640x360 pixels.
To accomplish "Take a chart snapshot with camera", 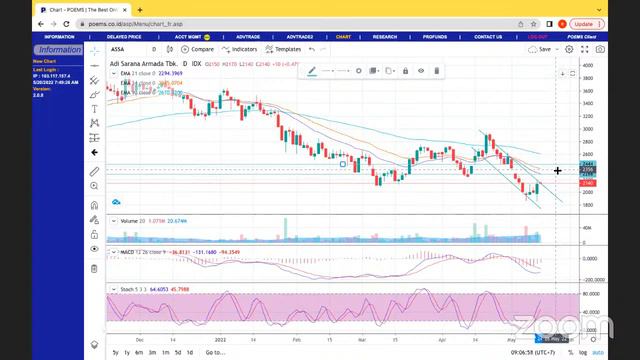I will [x=600, y=49].
